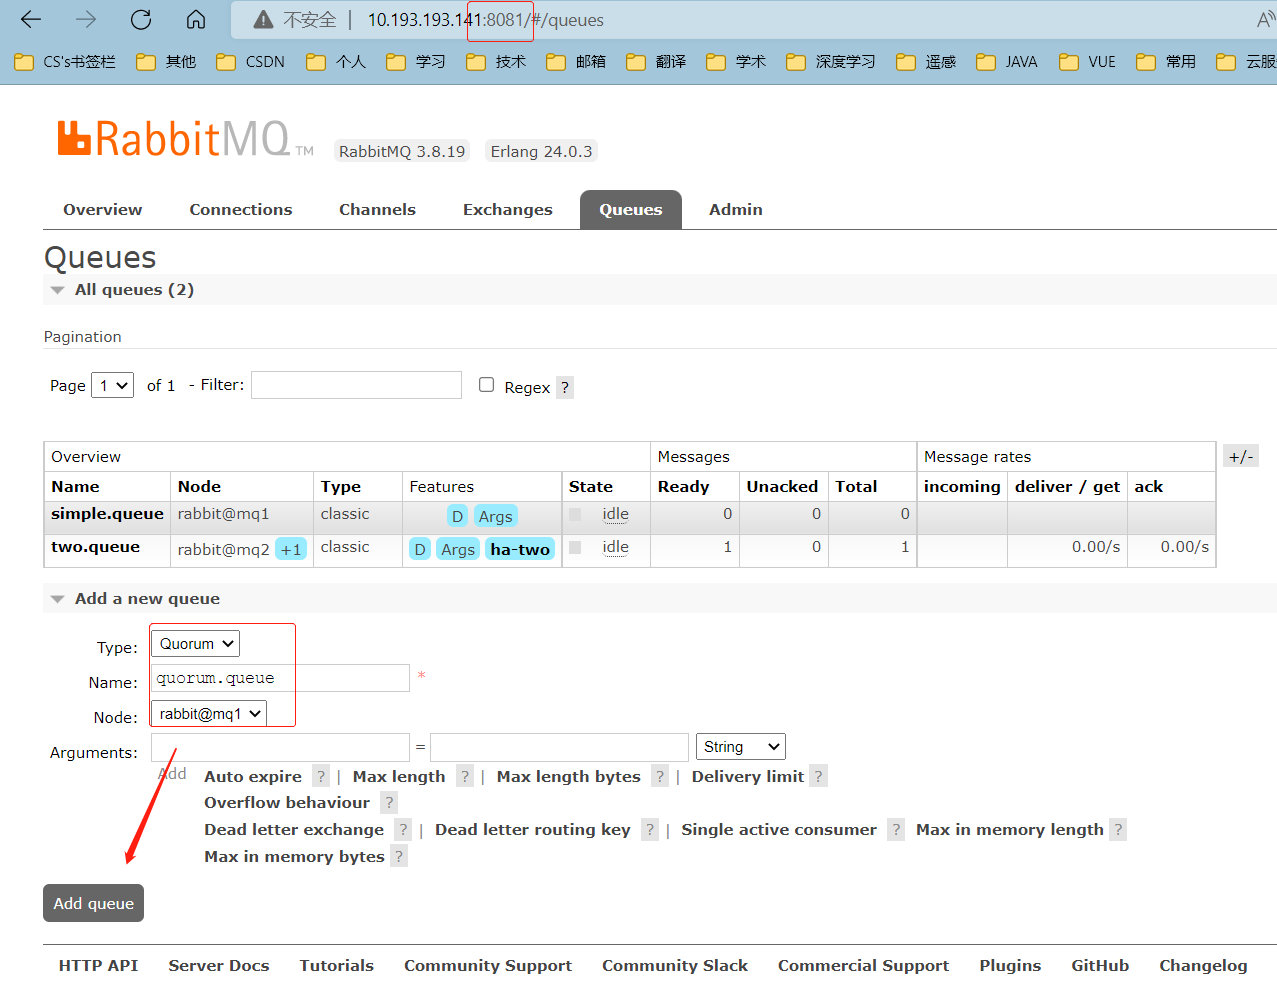Click the Regex help question mark

pos(565,387)
